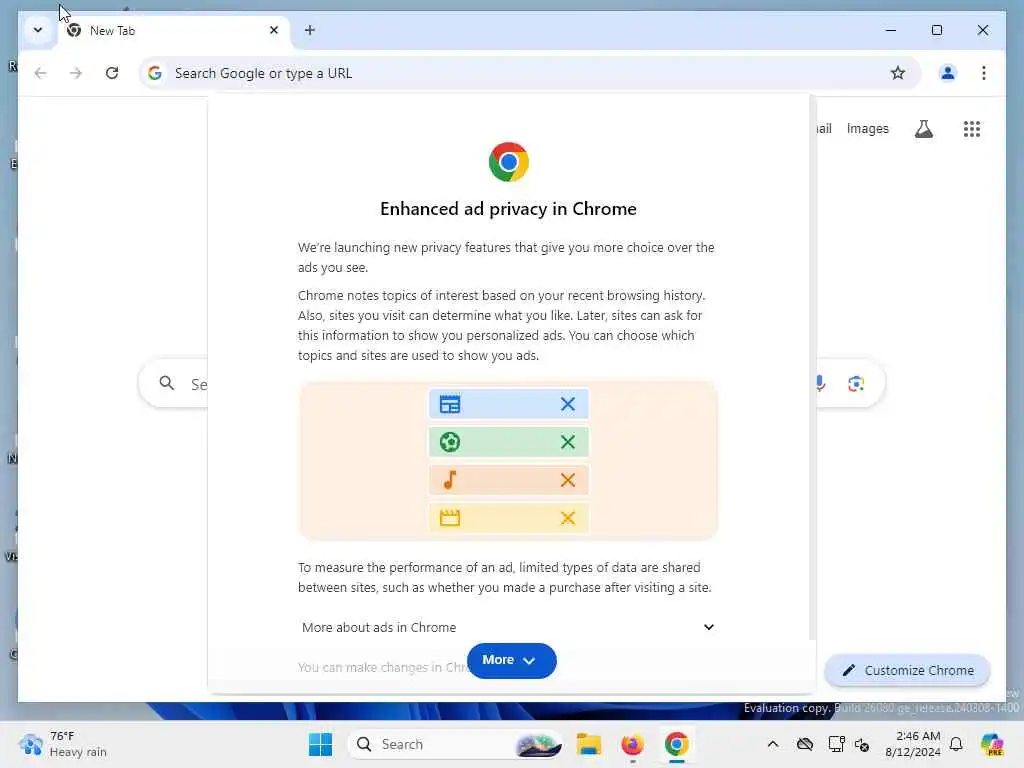Image resolution: width=1024 pixels, height=768 pixels.
Task: Search by image with Google Lens
Action: tap(856, 383)
